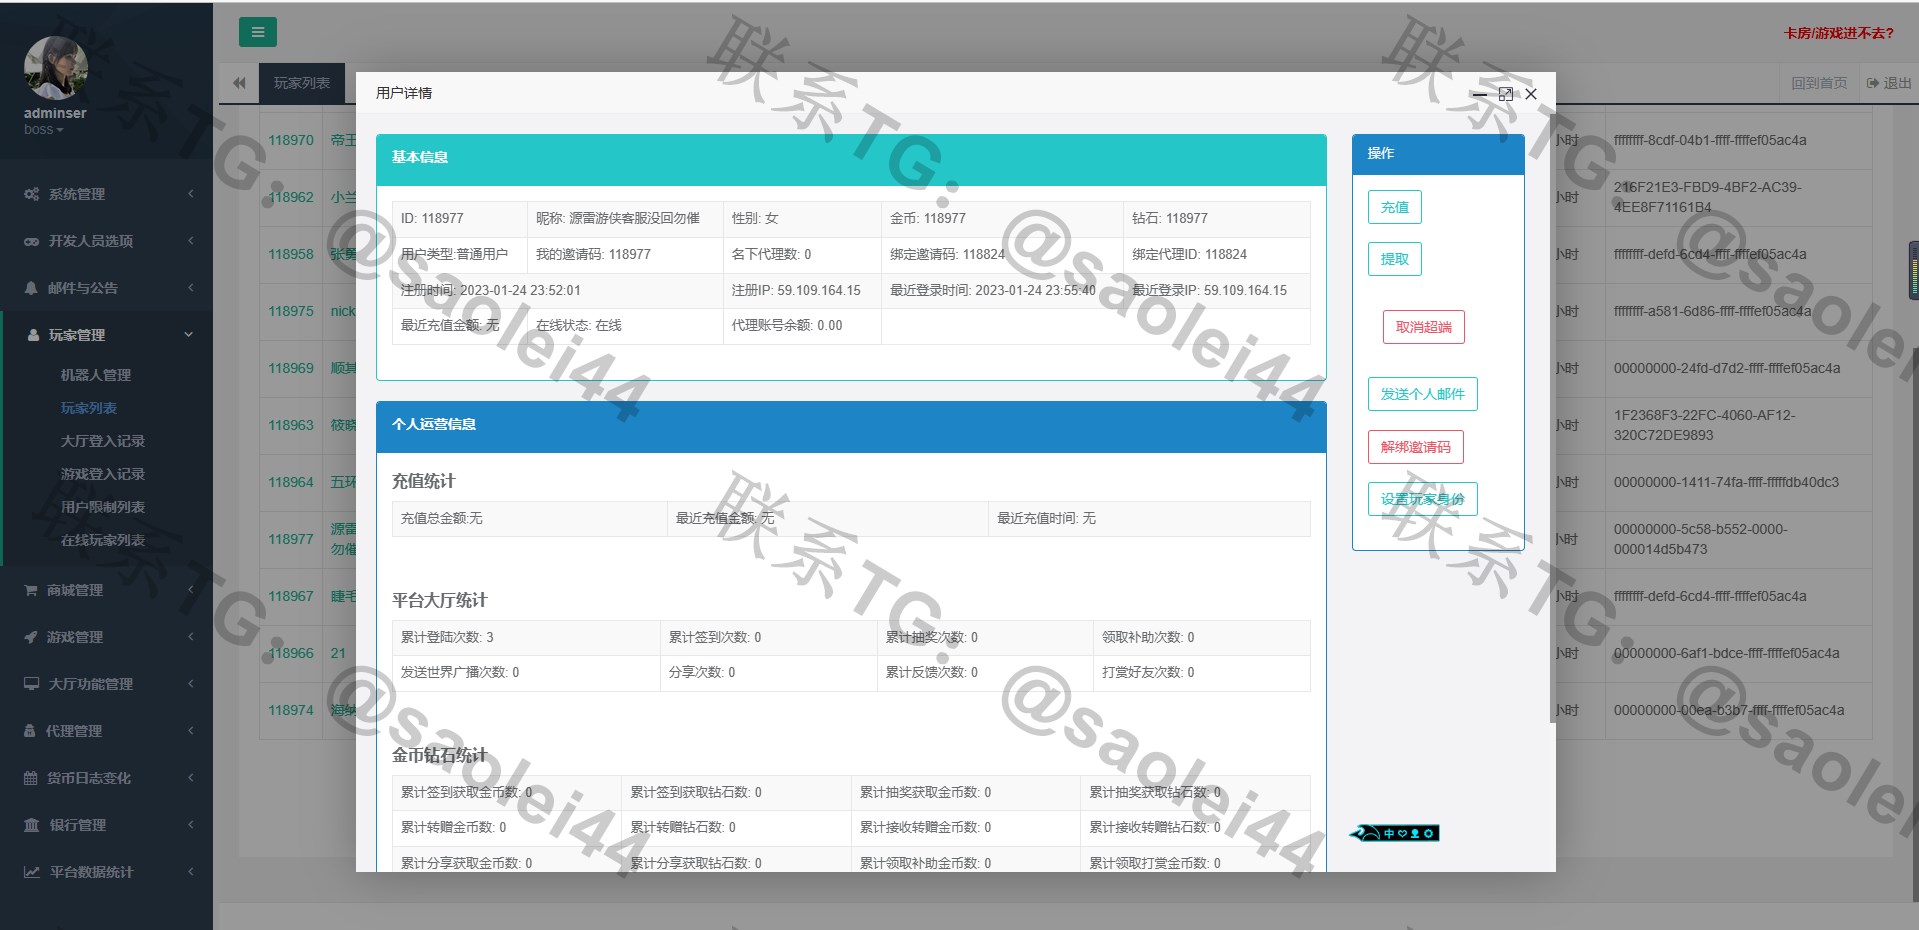Open 在线玩家列表 in the sidebar
Image resolution: width=1919 pixels, height=930 pixels.
(x=103, y=540)
